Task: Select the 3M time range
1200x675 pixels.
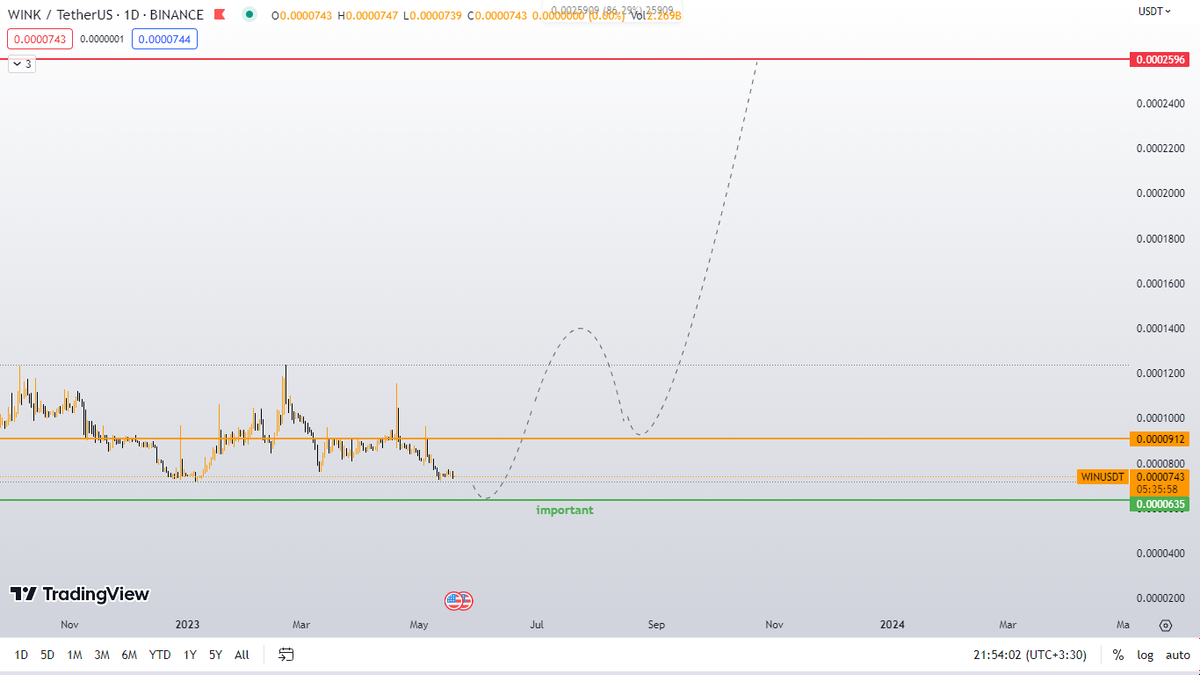Action: pyautogui.click(x=102, y=655)
